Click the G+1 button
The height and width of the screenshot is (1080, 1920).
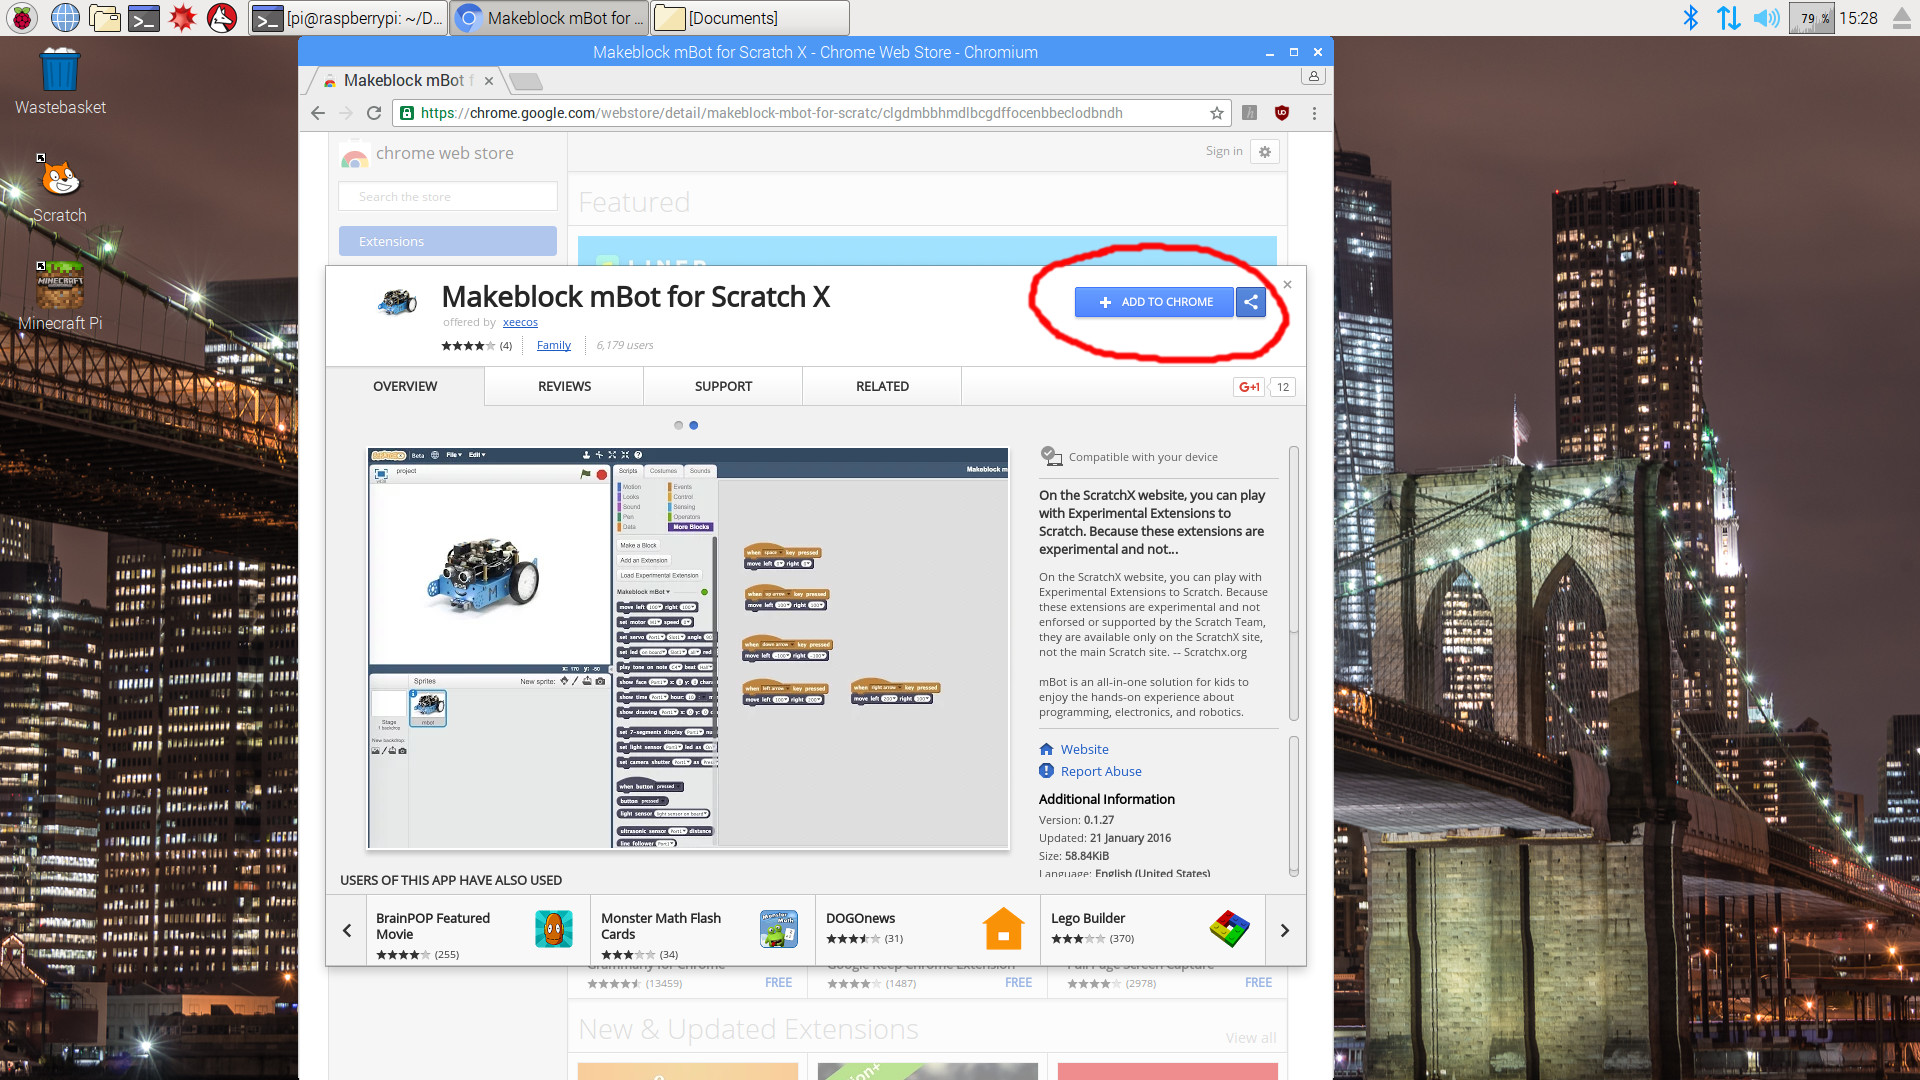coord(1249,387)
